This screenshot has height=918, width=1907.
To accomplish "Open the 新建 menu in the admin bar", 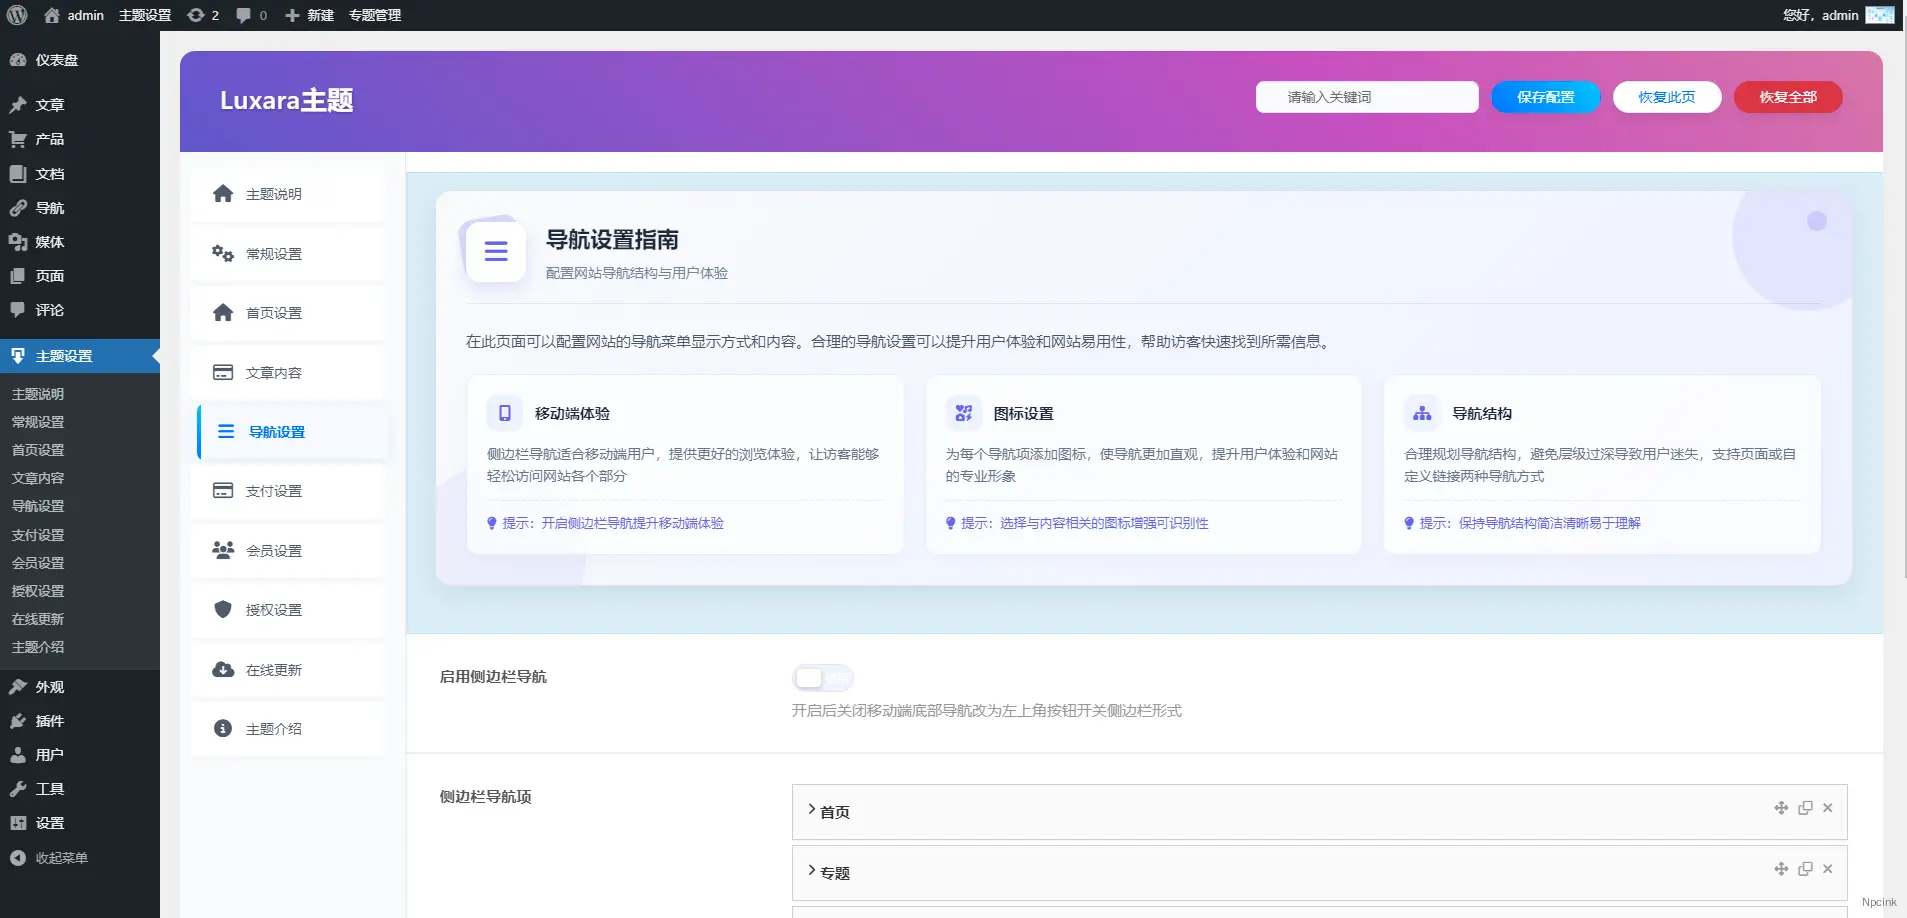I will 310,15.
